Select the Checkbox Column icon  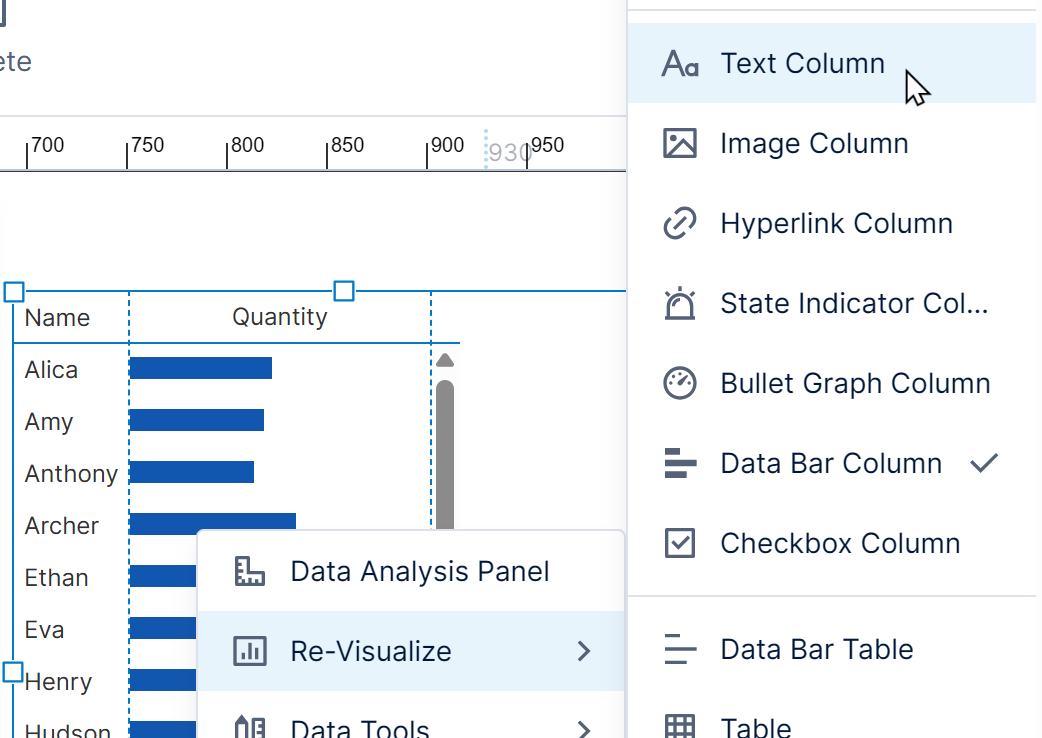681,543
